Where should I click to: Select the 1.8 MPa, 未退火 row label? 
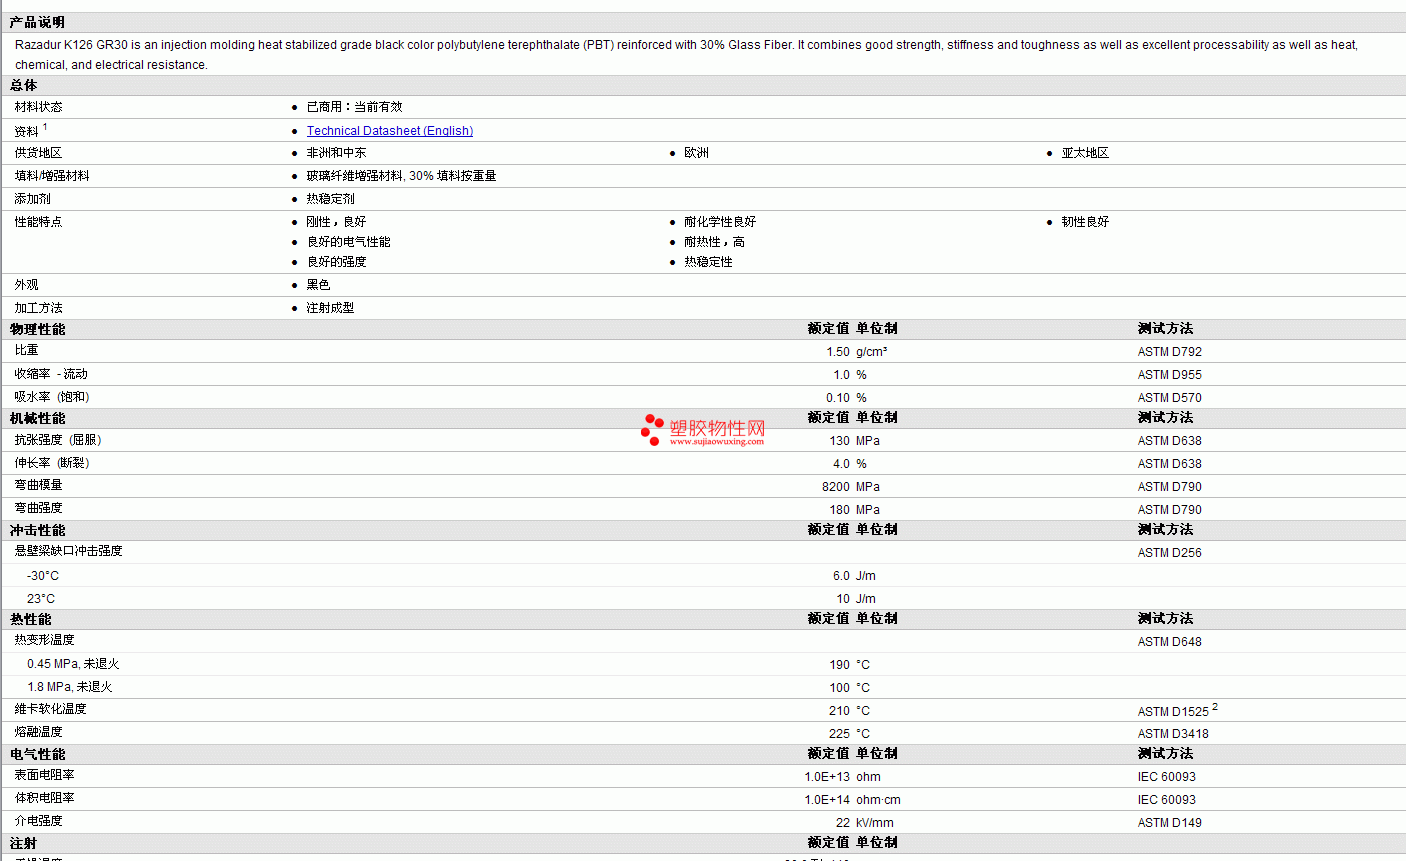70,687
